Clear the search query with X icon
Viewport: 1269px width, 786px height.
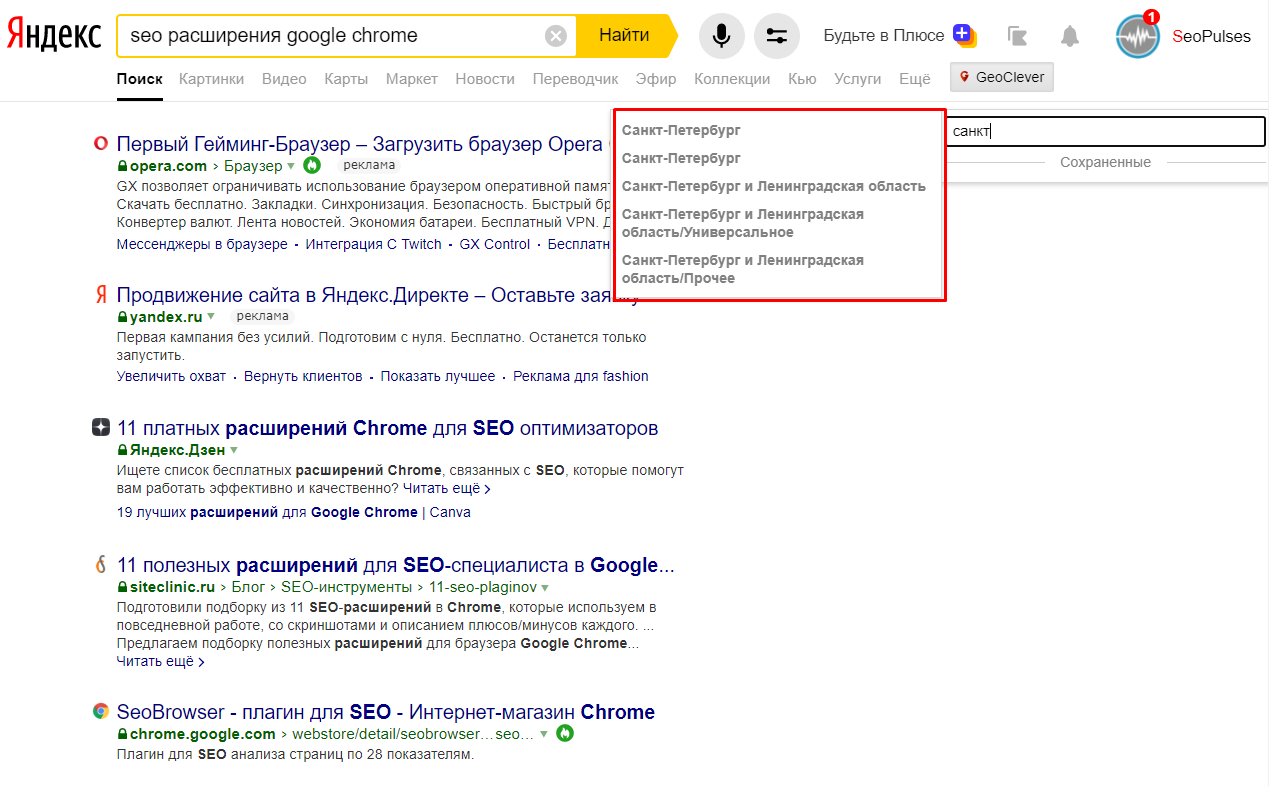(x=556, y=37)
